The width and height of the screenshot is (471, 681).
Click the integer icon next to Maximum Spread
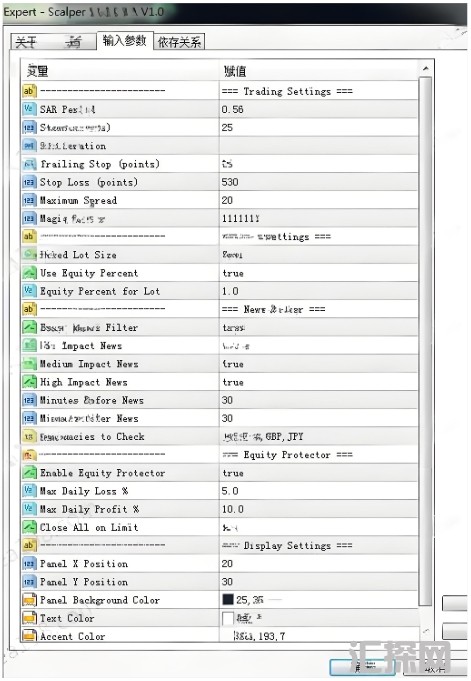[29, 200]
